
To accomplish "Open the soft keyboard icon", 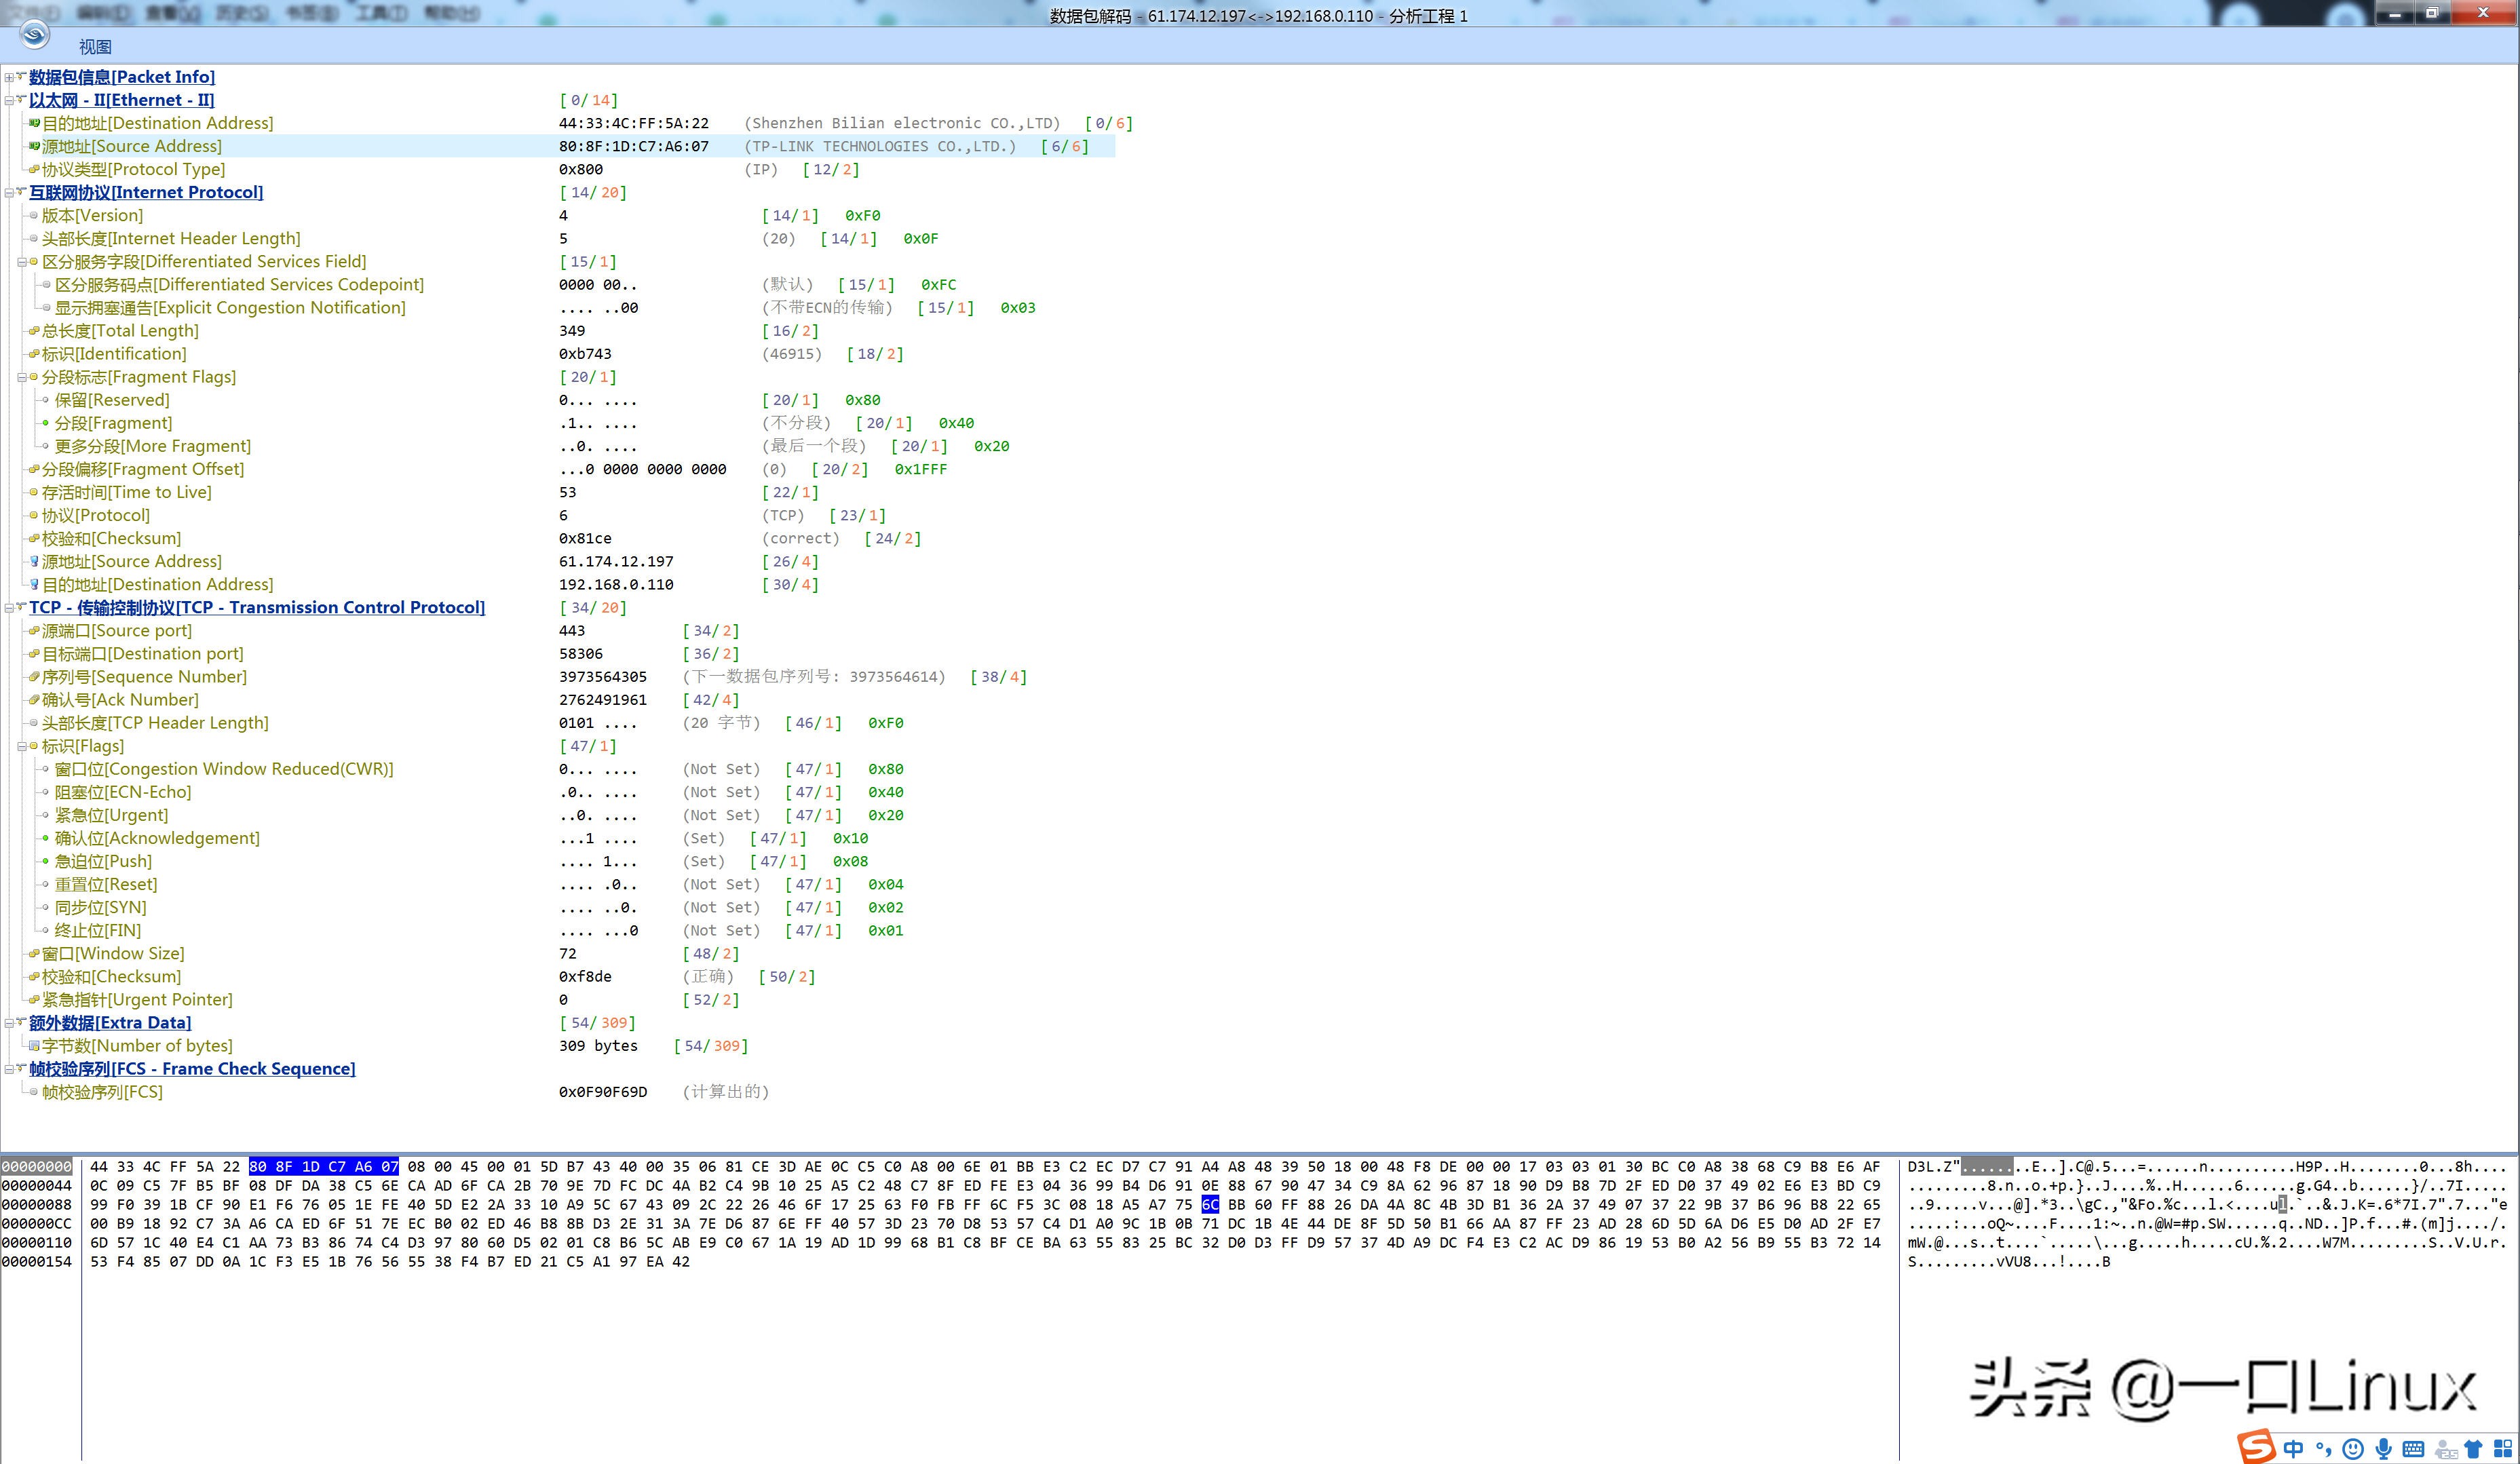I will point(2413,1448).
